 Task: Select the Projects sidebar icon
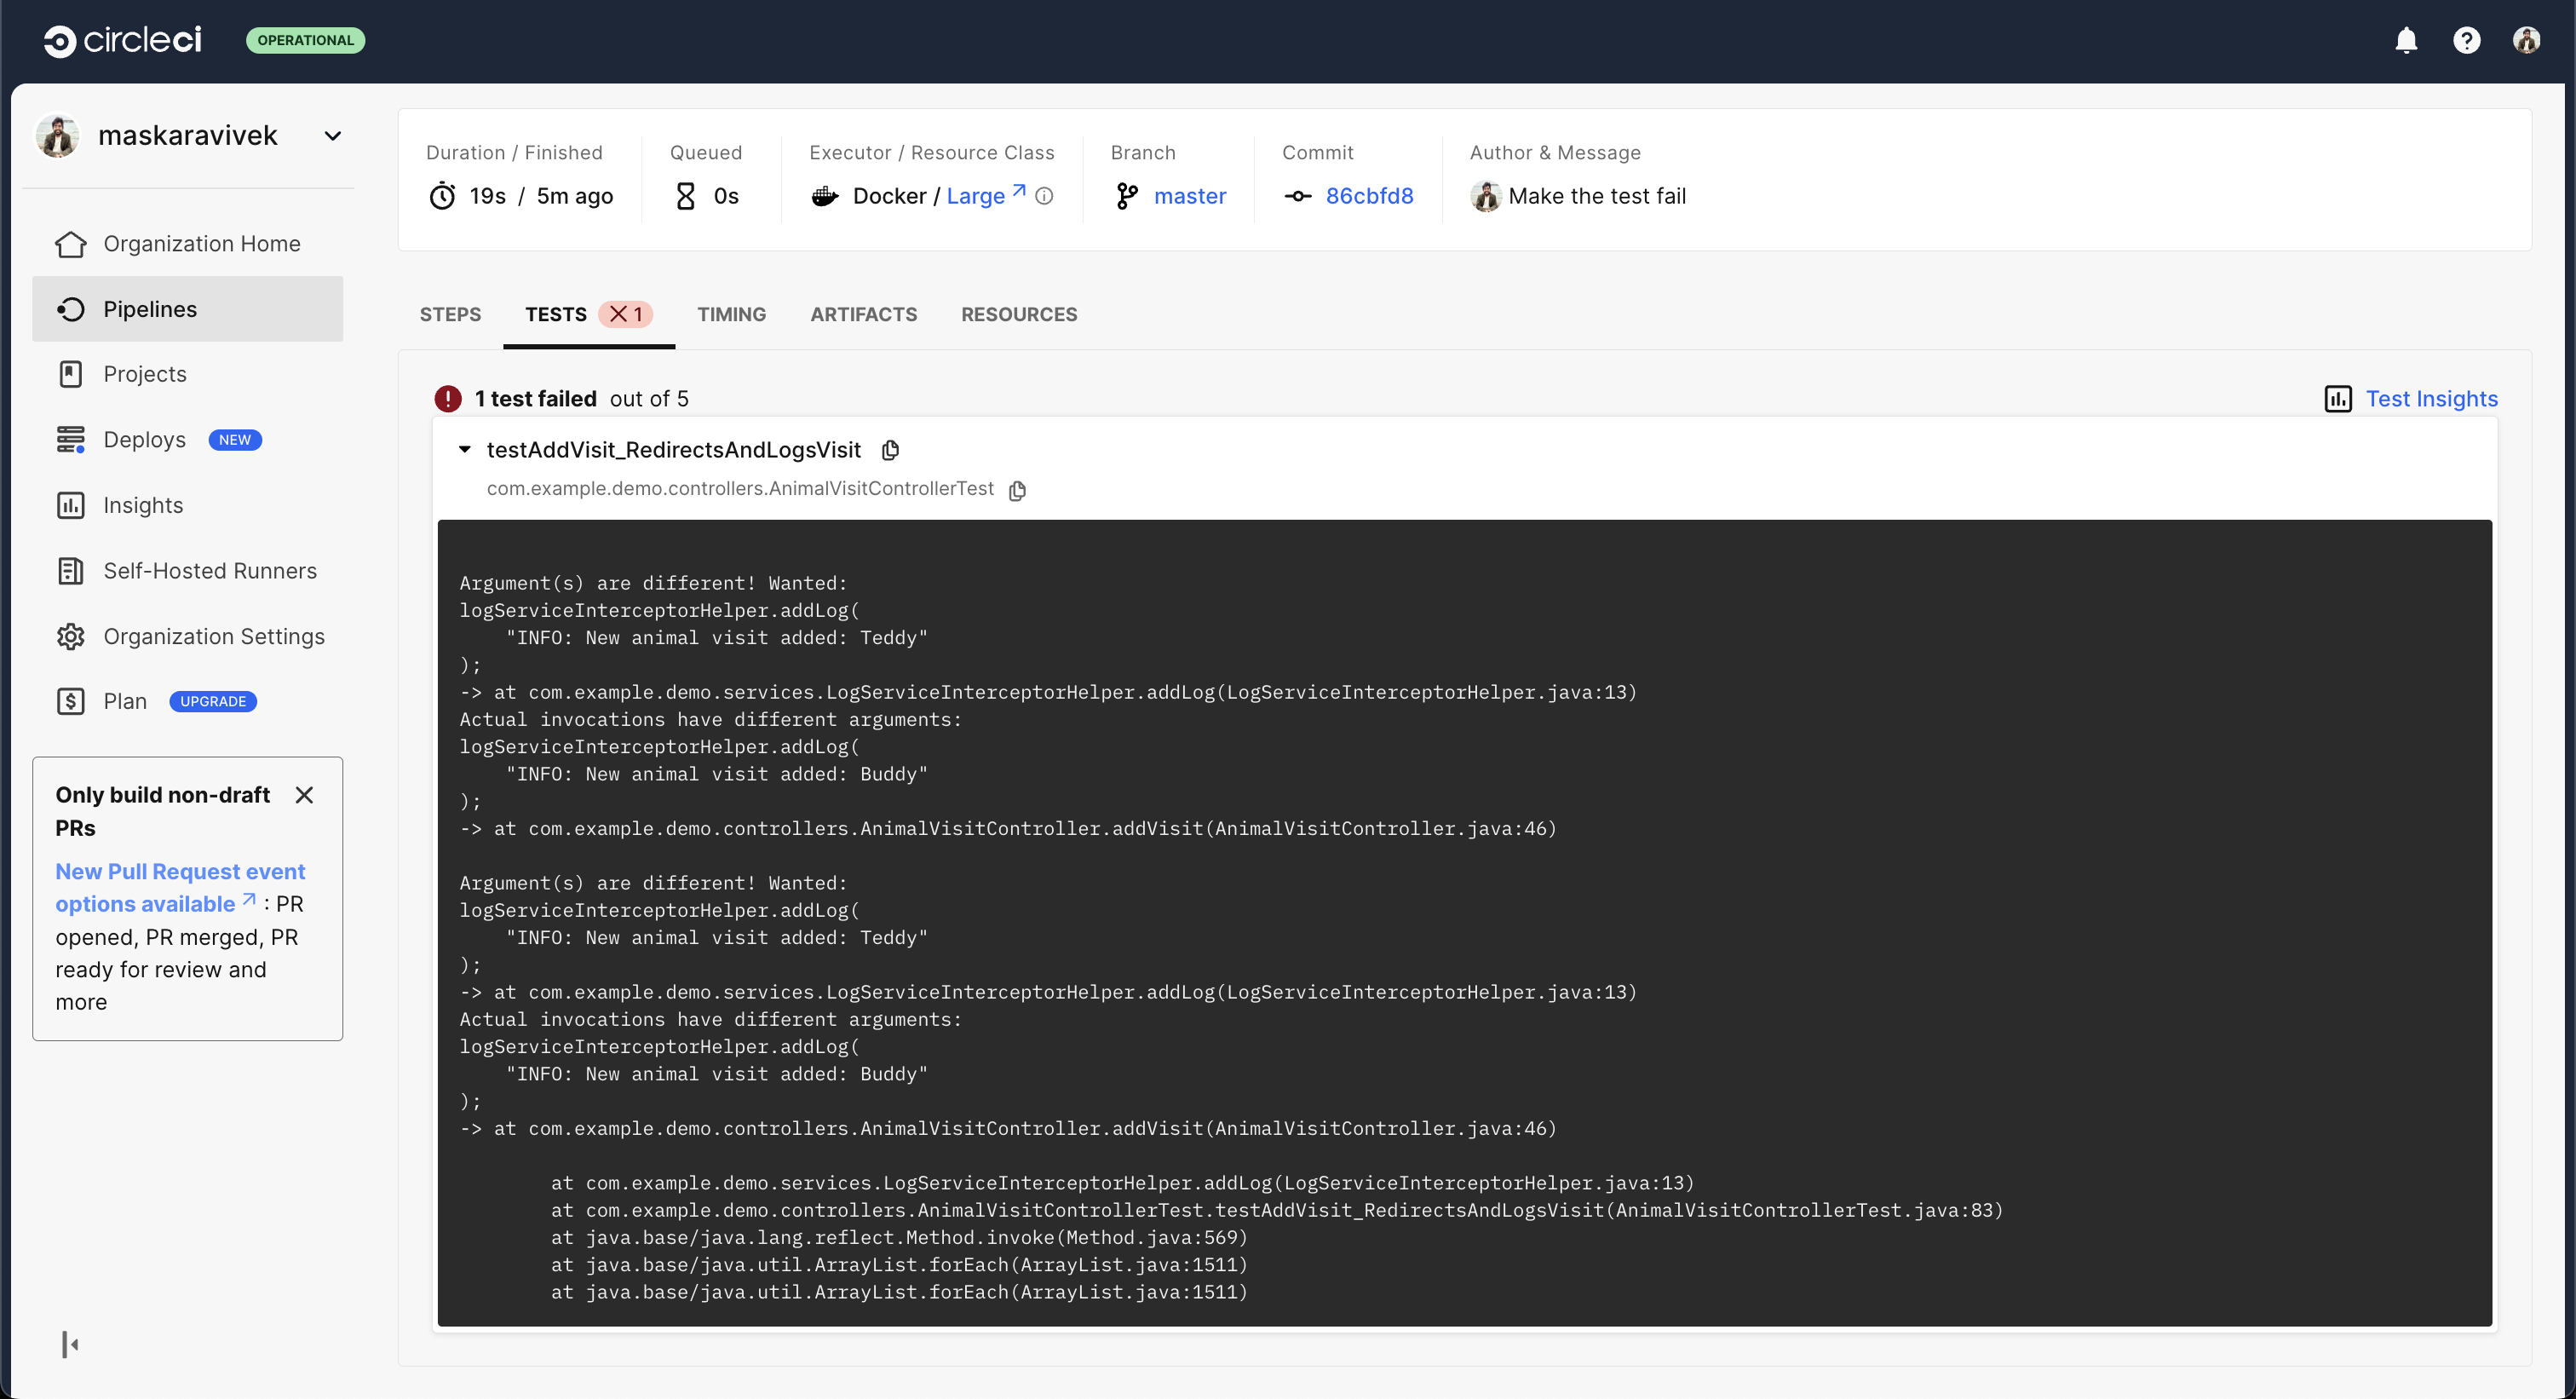[x=71, y=373]
